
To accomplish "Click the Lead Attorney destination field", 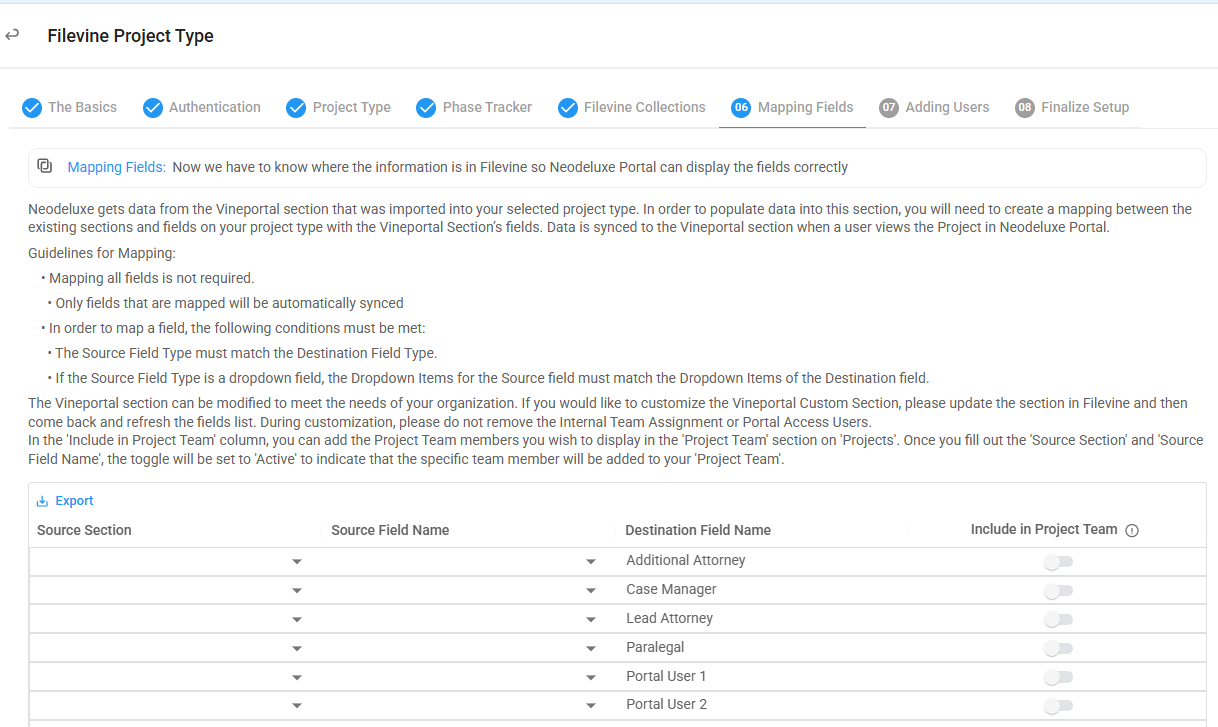I will coord(669,618).
